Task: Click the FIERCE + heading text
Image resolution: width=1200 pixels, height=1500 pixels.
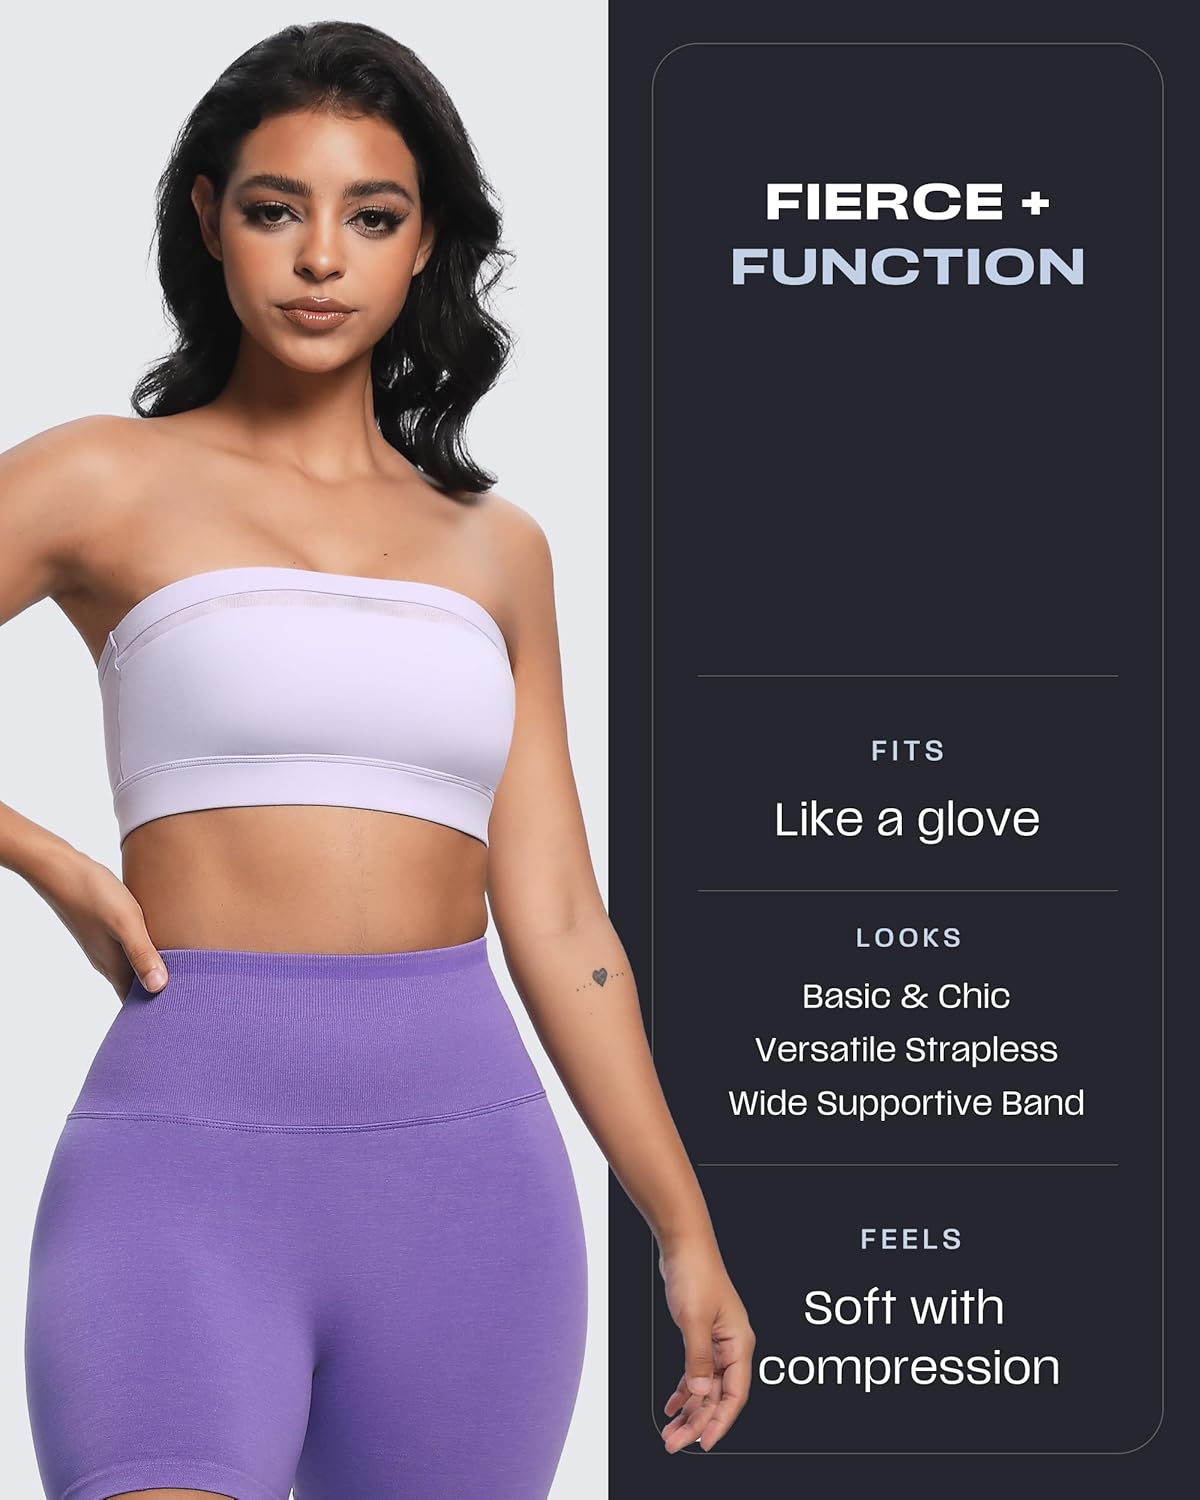Action: pyautogui.click(x=908, y=202)
